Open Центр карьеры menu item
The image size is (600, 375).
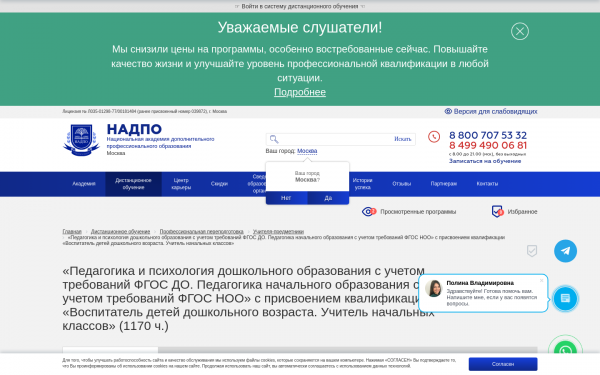point(181,184)
